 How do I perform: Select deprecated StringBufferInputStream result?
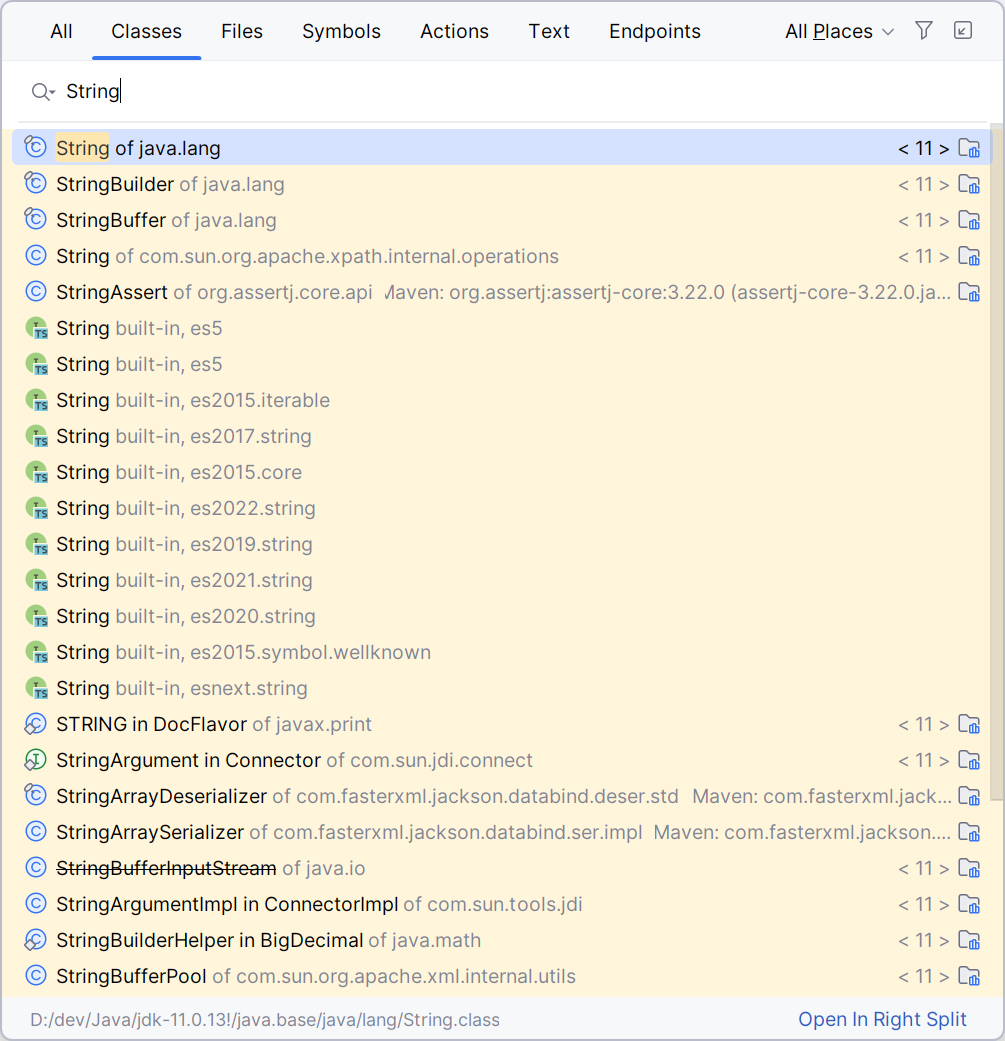[x=502, y=868]
